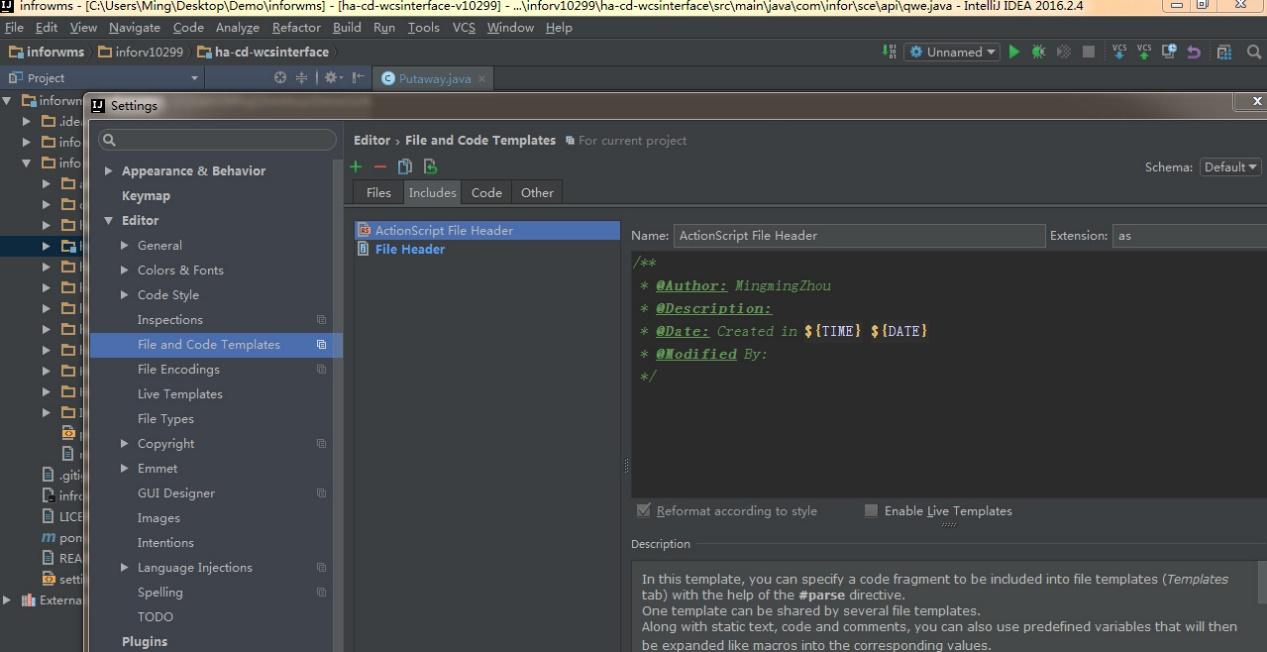Viewport: 1267px width, 652px height.
Task: Click Hide Project panel icon
Action: click(358, 78)
